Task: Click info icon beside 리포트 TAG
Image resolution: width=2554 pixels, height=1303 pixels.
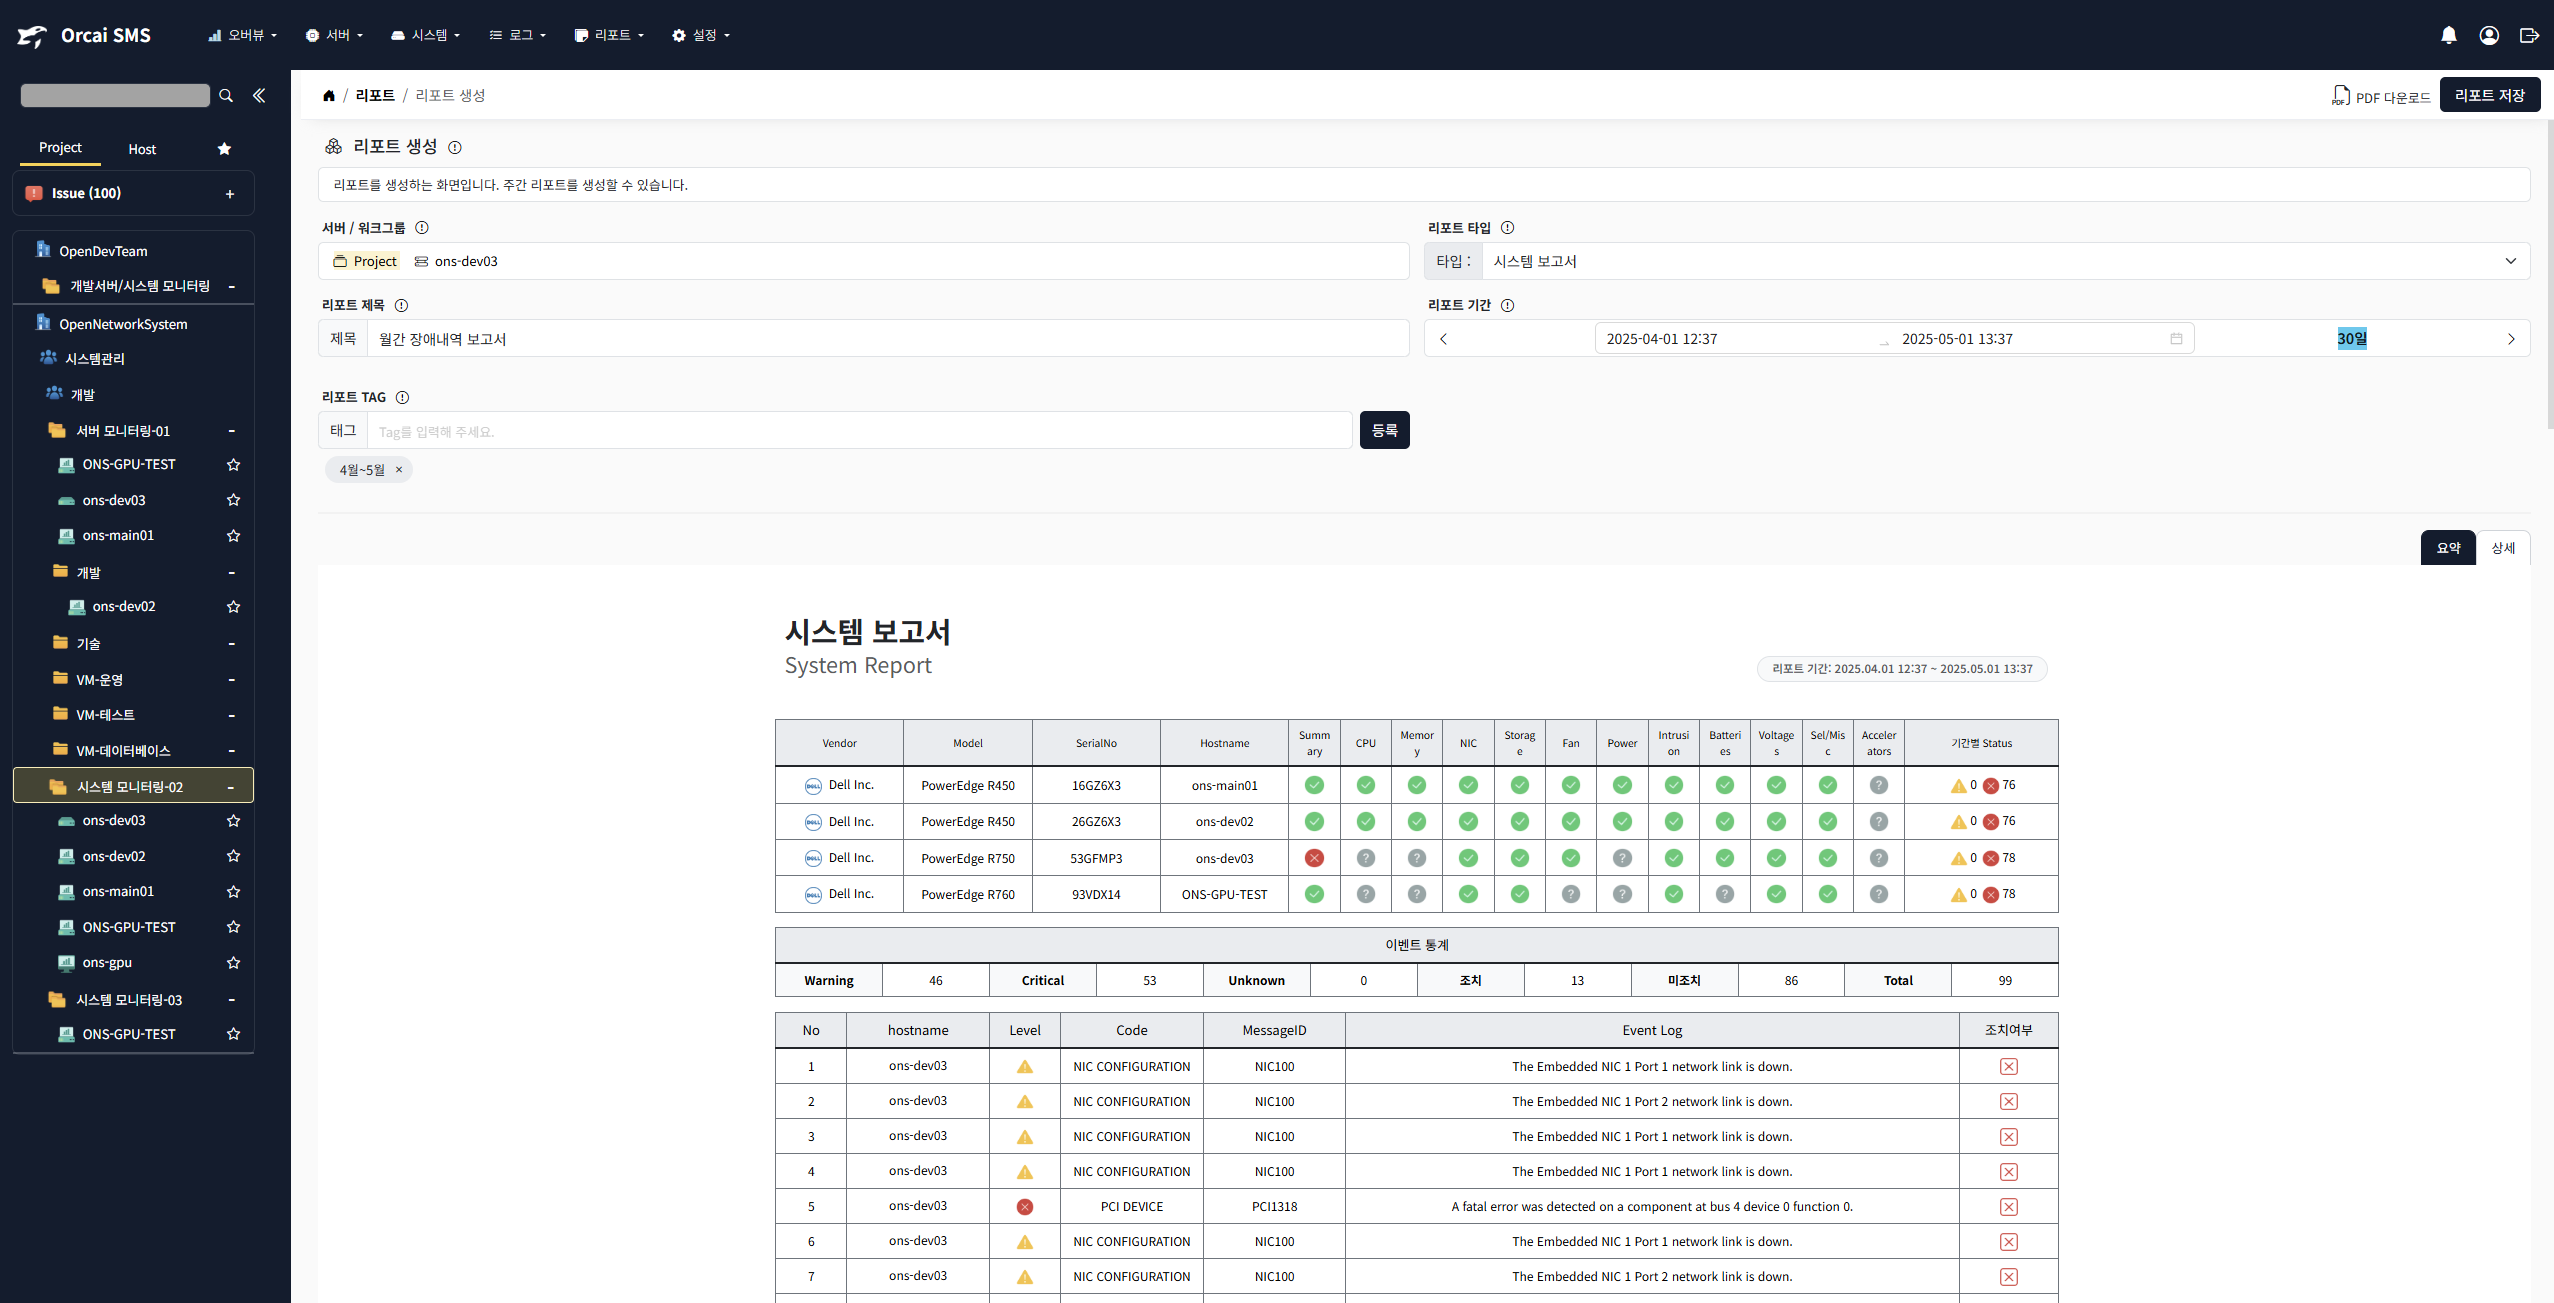Action: tap(402, 397)
